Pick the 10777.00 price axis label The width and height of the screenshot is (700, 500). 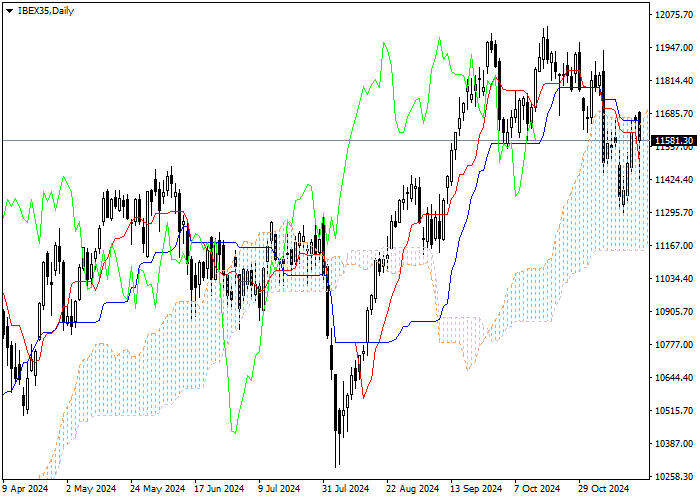(x=674, y=345)
